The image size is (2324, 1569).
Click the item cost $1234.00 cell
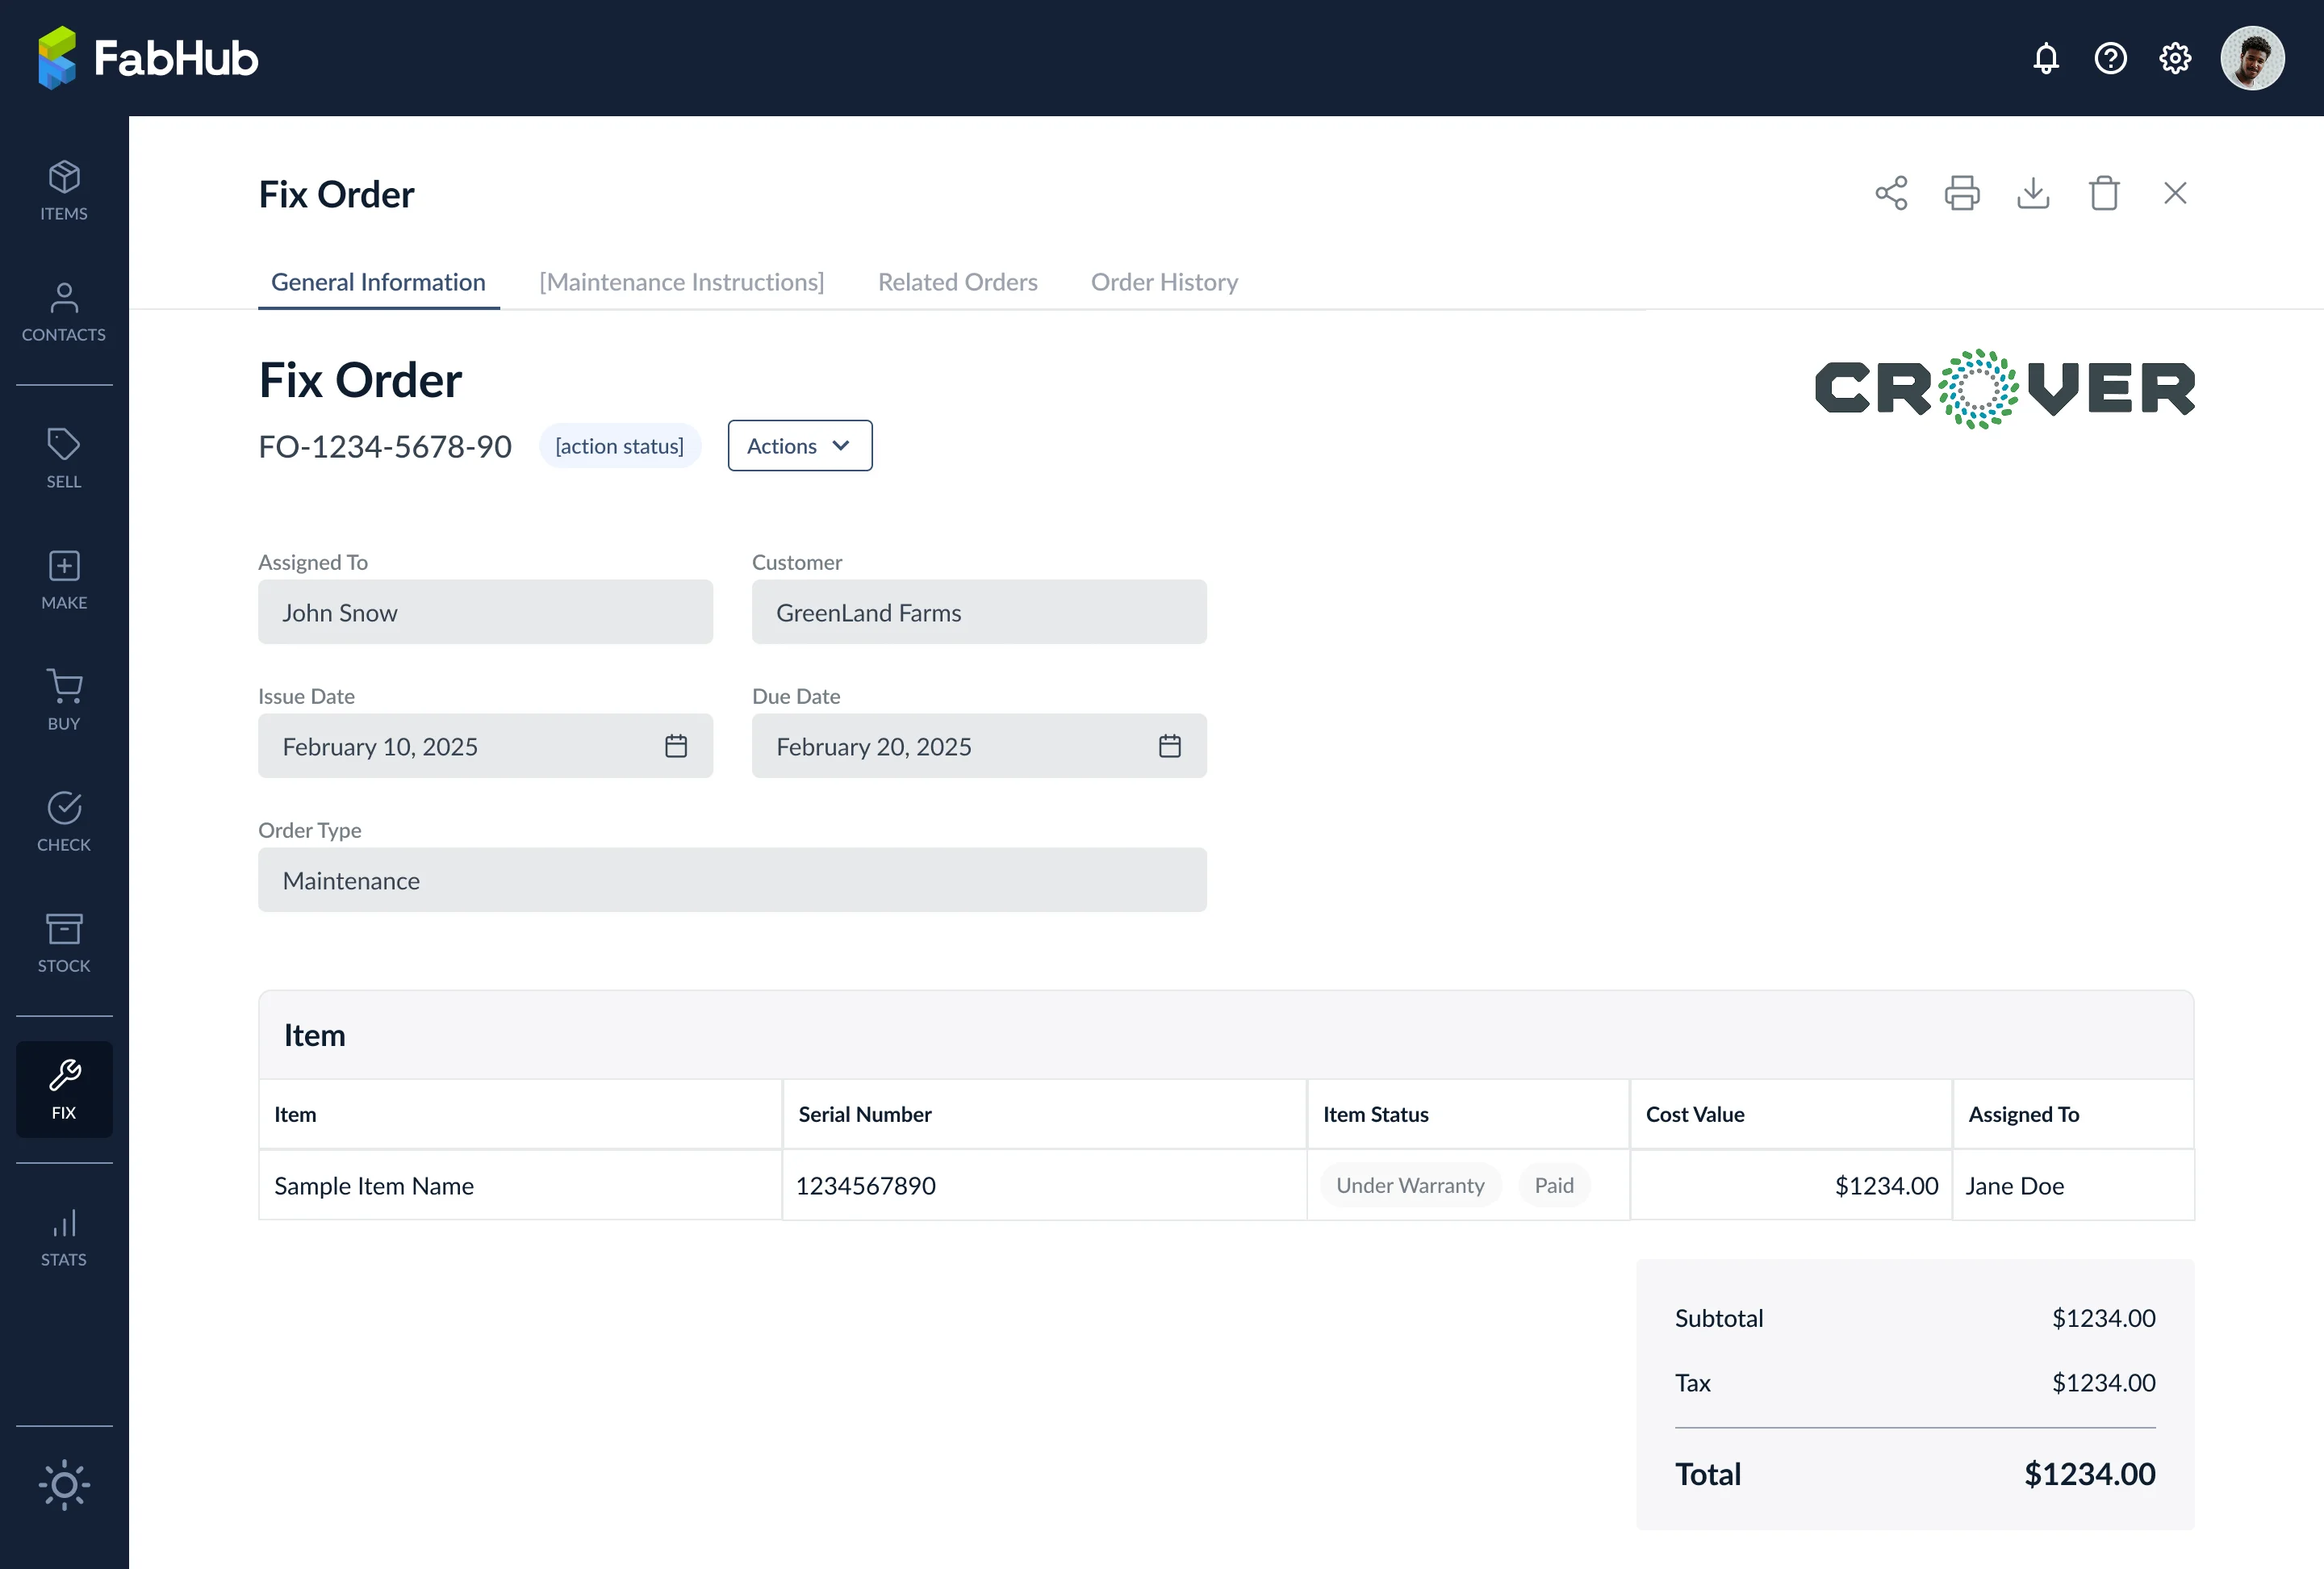click(1791, 1185)
